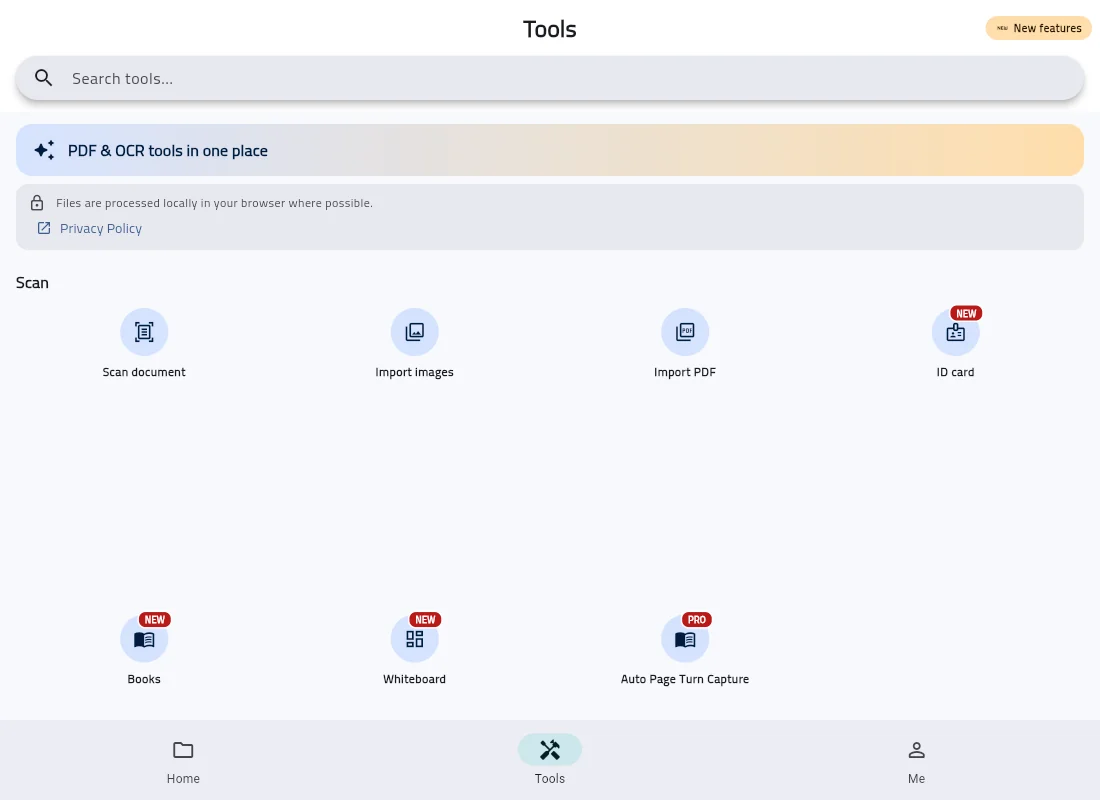Click 'Files are processed locally' text
Image resolution: width=1100 pixels, height=800 pixels.
(214, 203)
